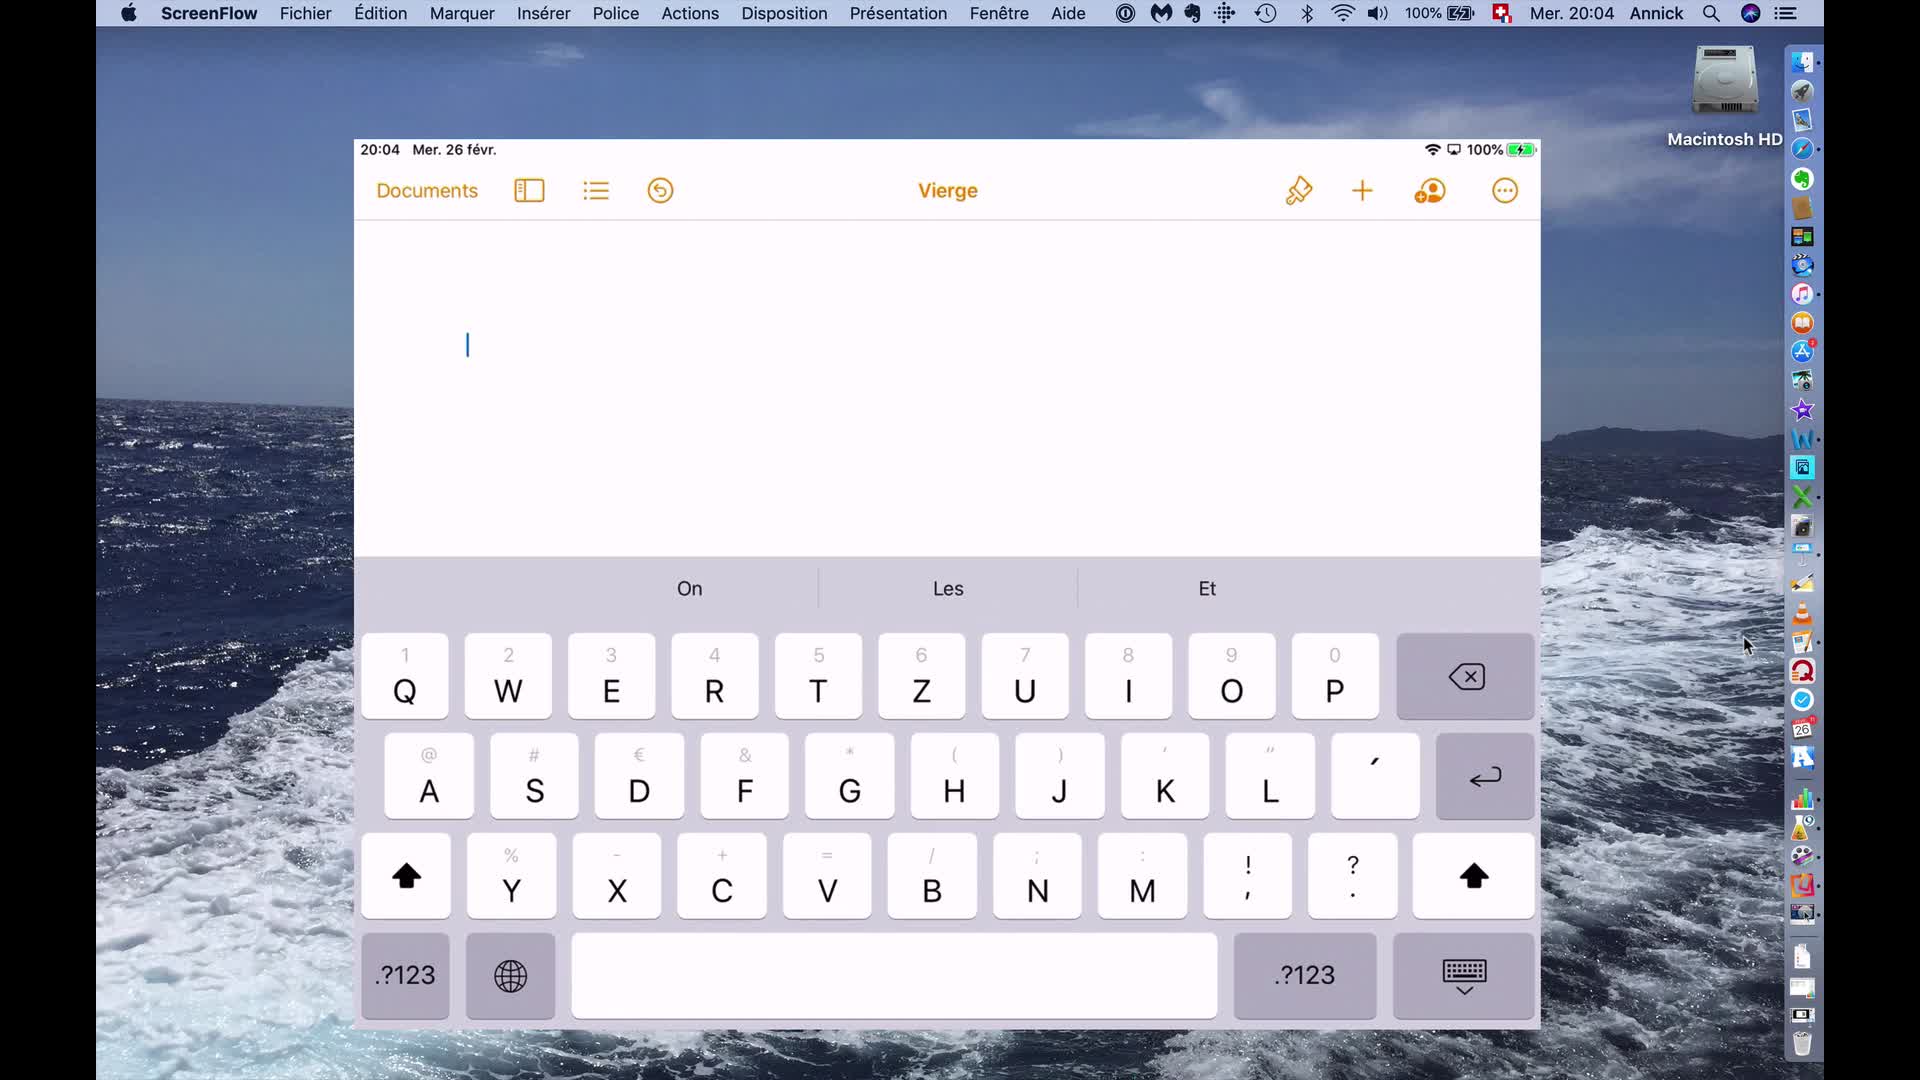
Task: Toggle the left shift key
Action: tap(406, 876)
